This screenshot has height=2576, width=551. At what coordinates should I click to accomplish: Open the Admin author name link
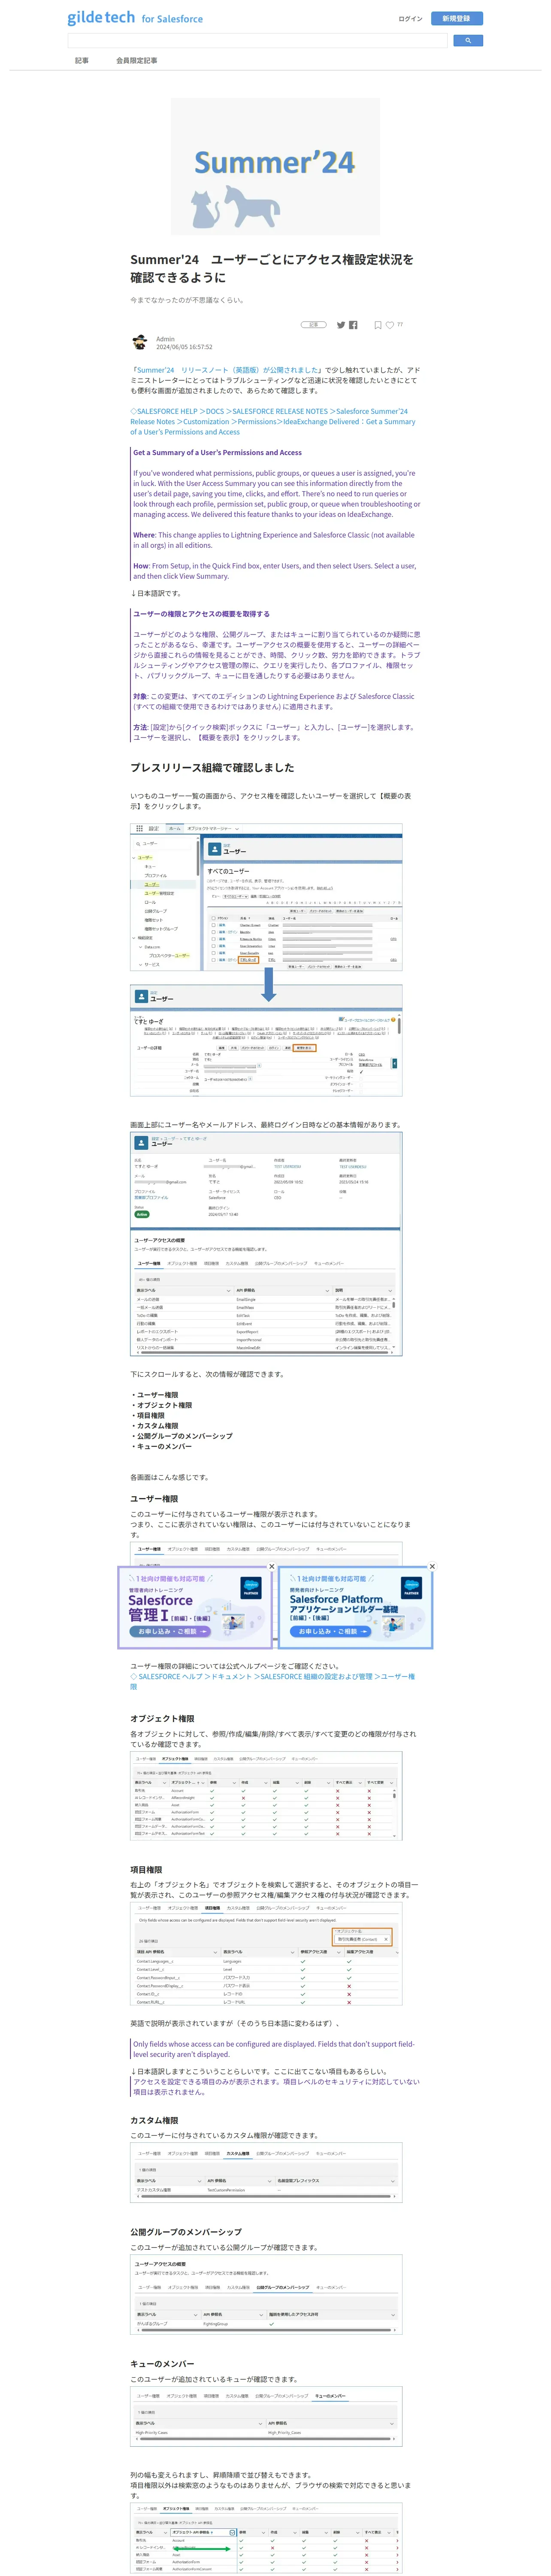click(x=165, y=339)
